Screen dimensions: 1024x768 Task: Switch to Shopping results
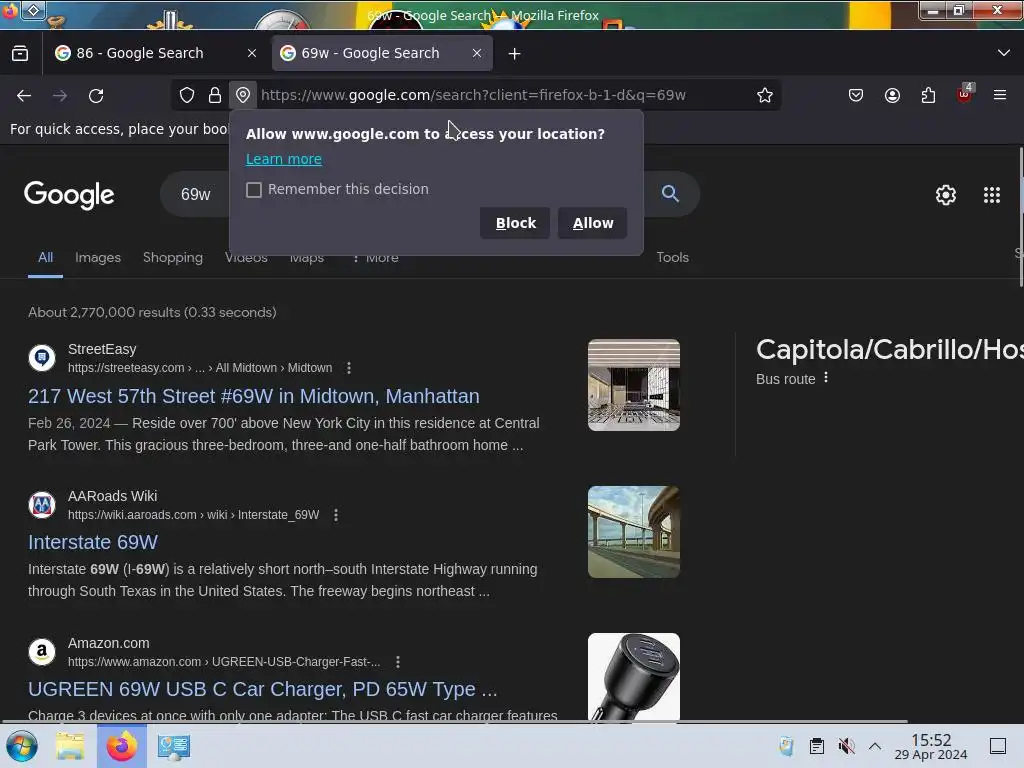pyautogui.click(x=173, y=257)
